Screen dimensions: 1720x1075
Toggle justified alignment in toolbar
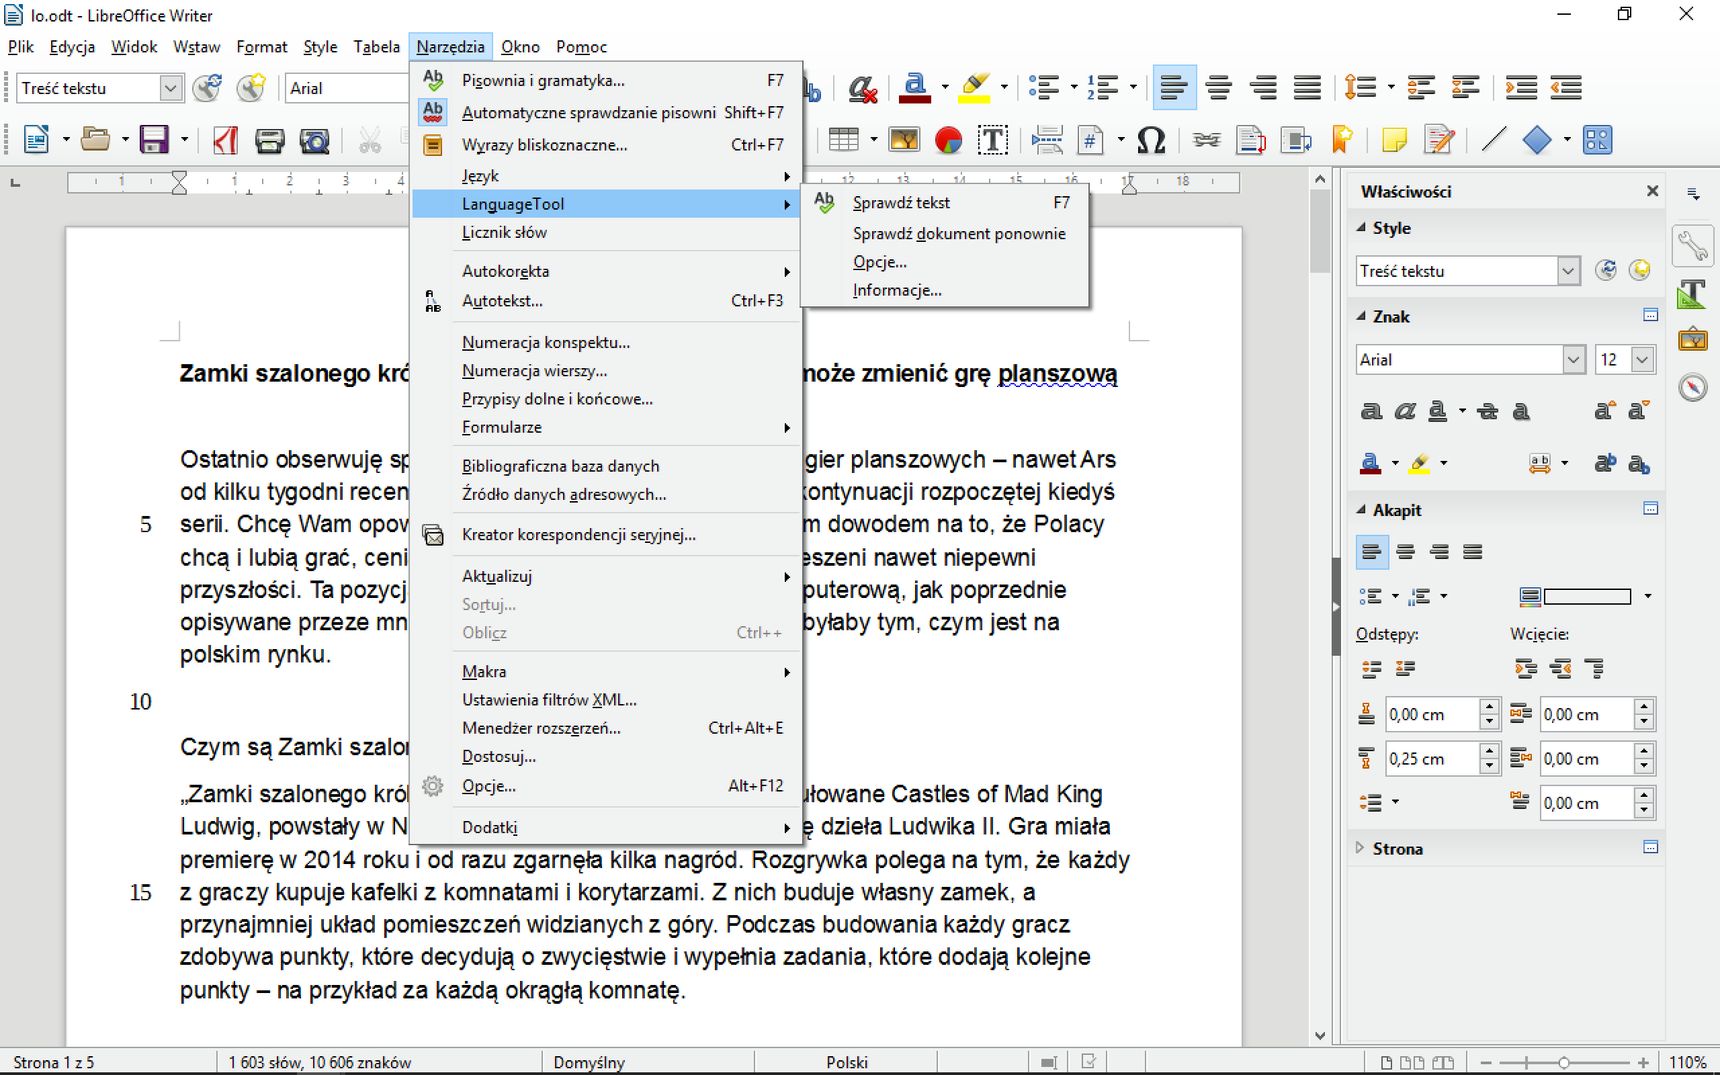[1307, 88]
